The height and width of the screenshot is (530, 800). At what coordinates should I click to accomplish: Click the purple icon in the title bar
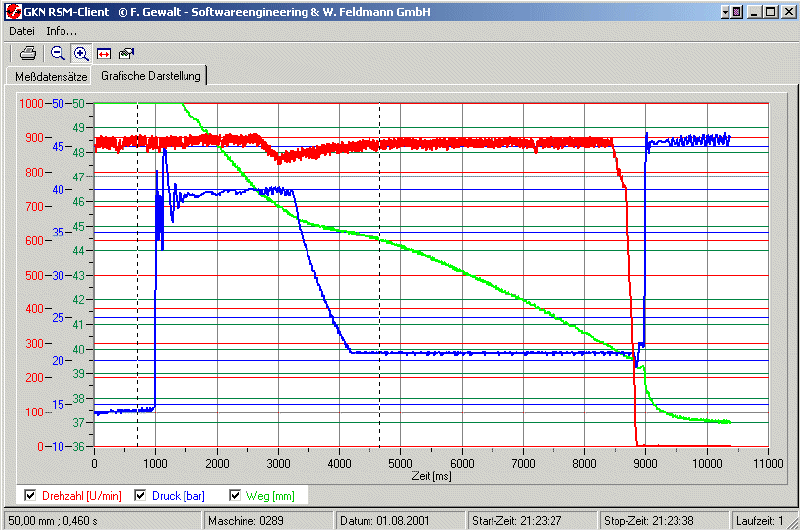pyautogui.click(x=737, y=12)
